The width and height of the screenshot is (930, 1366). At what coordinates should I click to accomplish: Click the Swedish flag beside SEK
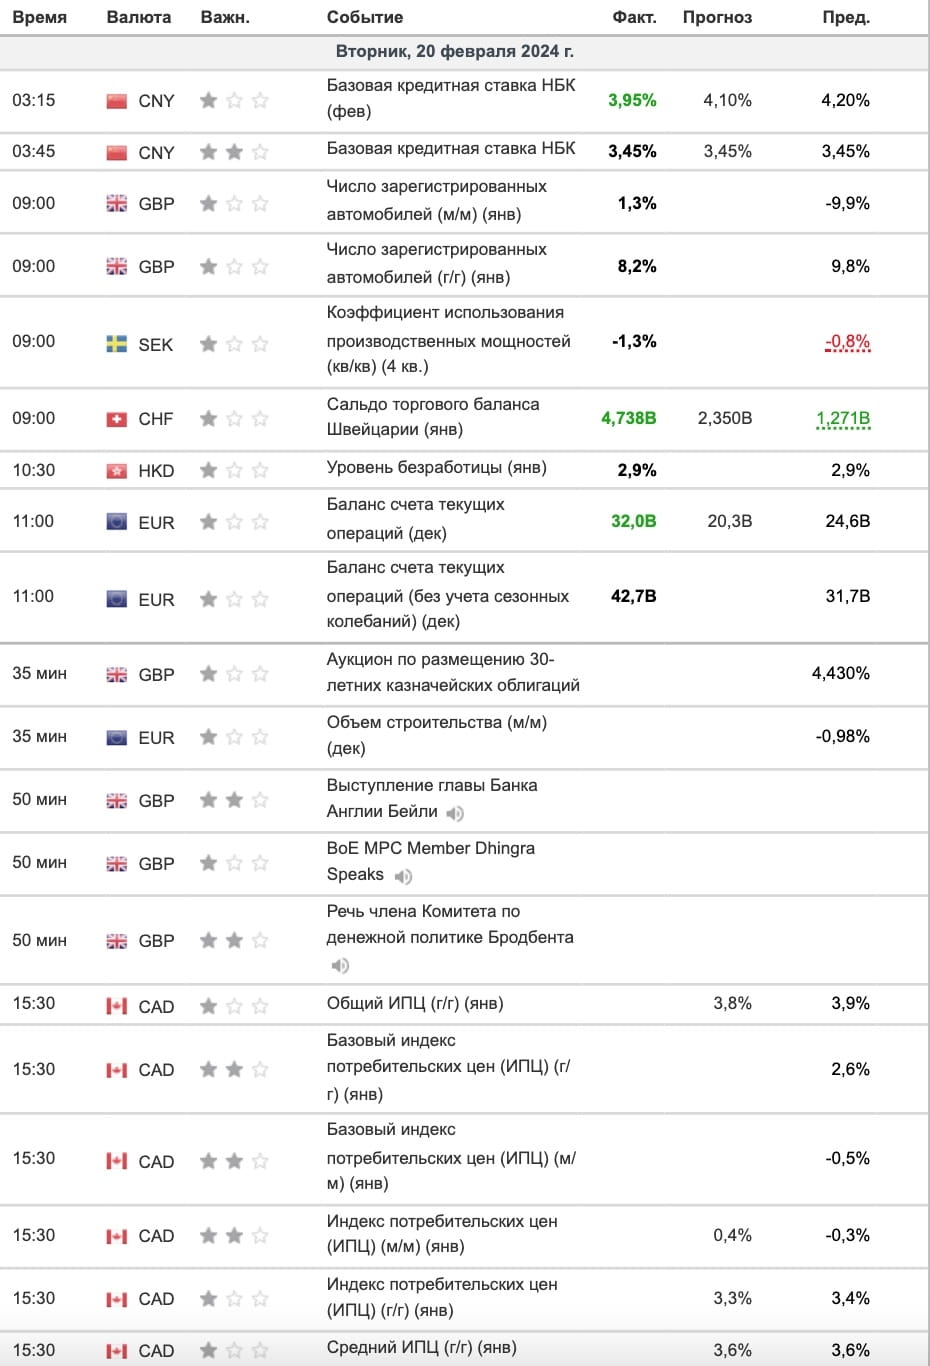[117, 344]
